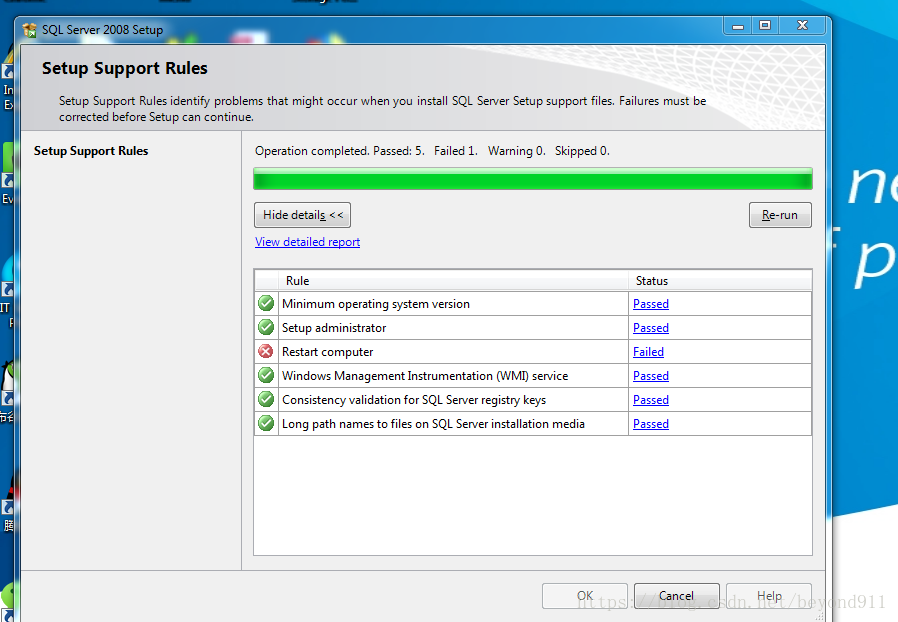Click the 'Operation completed' summary text
898x622 pixels.
pyautogui.click(x=432, y=151)
